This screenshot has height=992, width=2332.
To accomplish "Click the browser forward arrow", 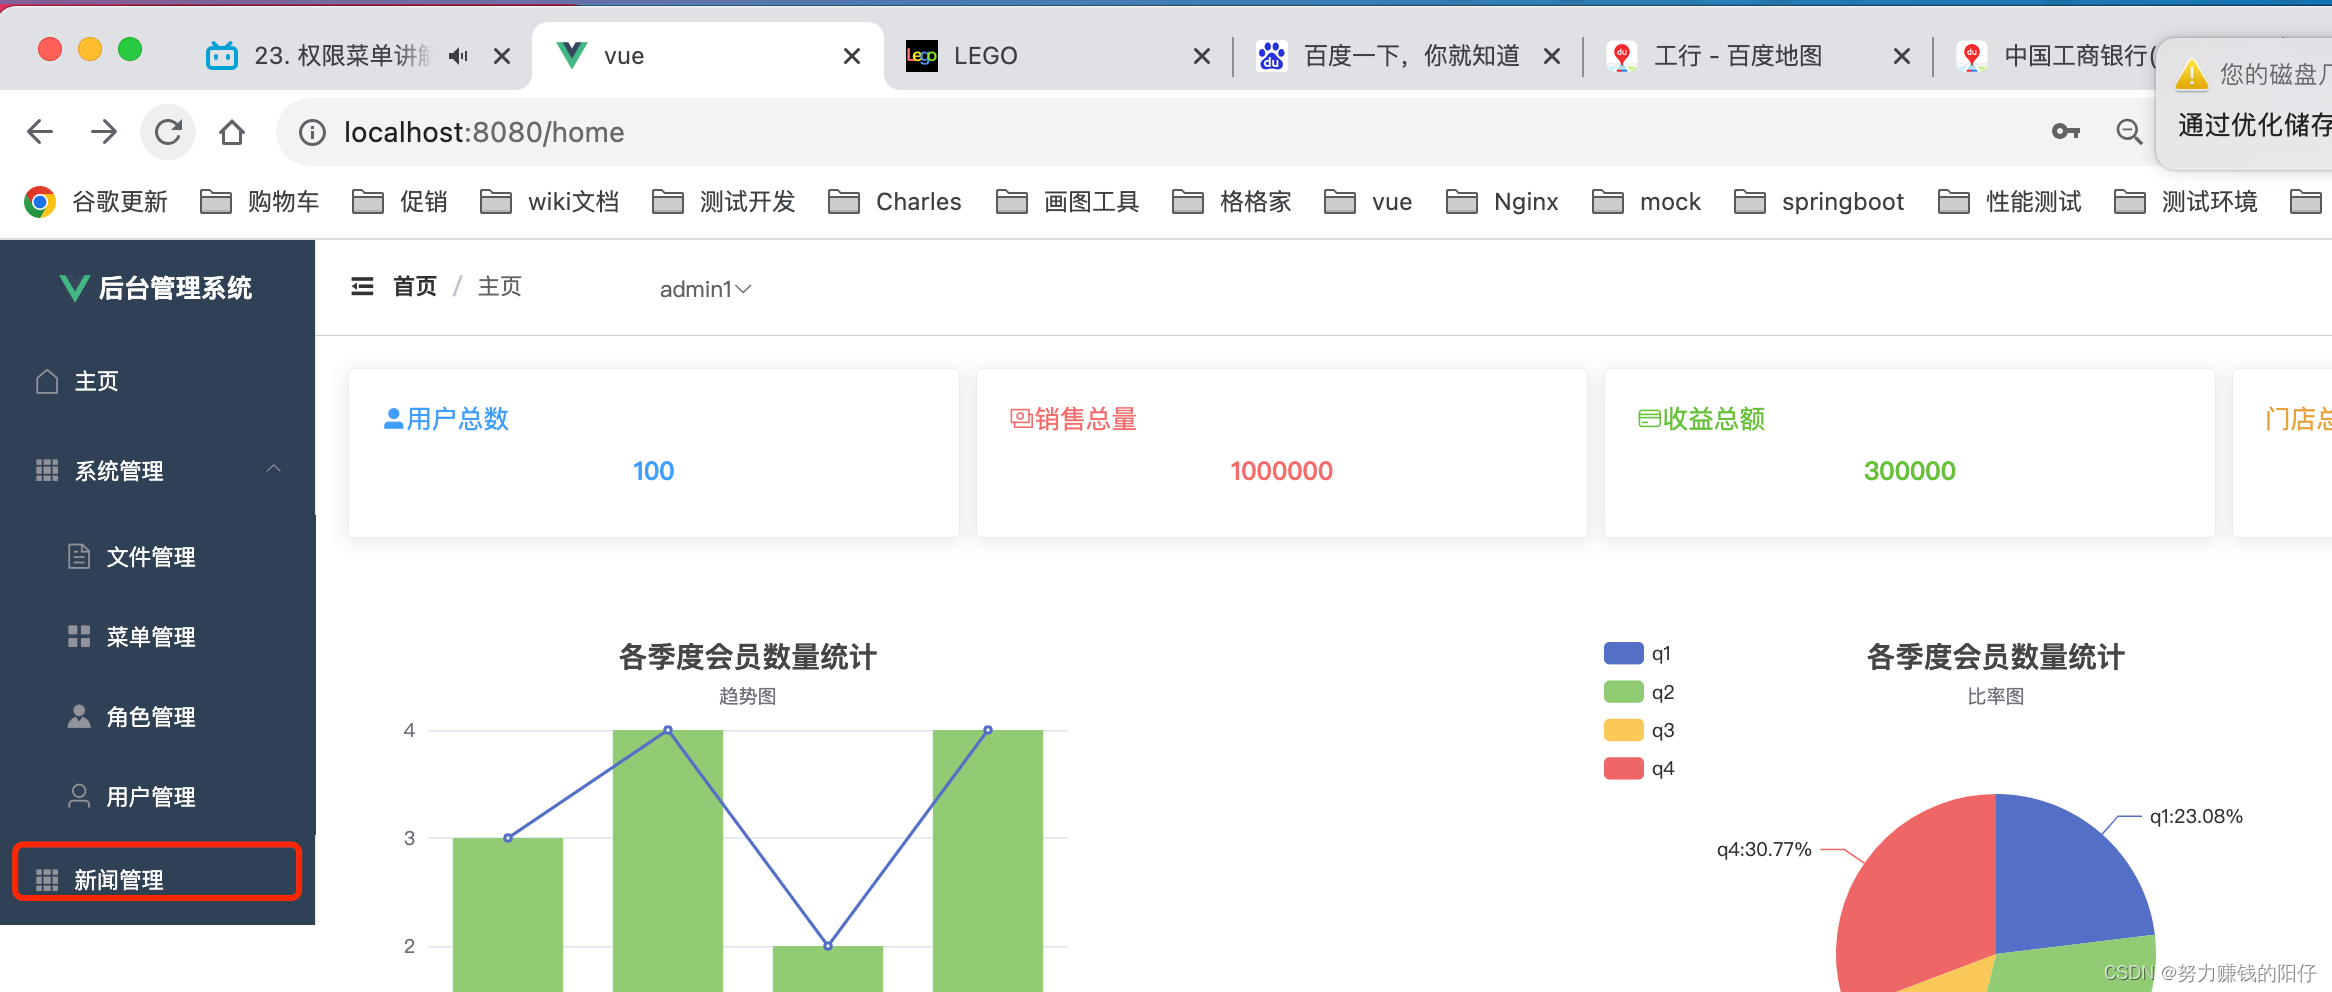I will [x=104, y=132].
